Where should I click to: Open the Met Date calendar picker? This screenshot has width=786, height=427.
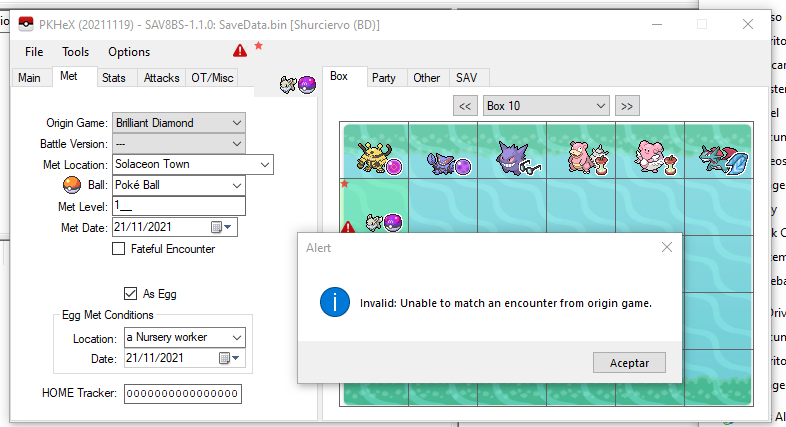click(x=222, y=227)
